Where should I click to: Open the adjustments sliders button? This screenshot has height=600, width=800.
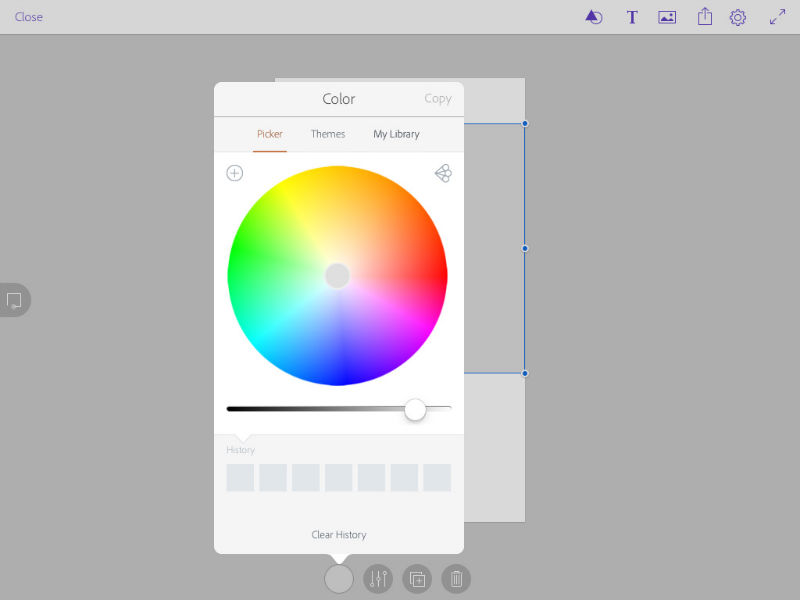(x=378, y=578)
